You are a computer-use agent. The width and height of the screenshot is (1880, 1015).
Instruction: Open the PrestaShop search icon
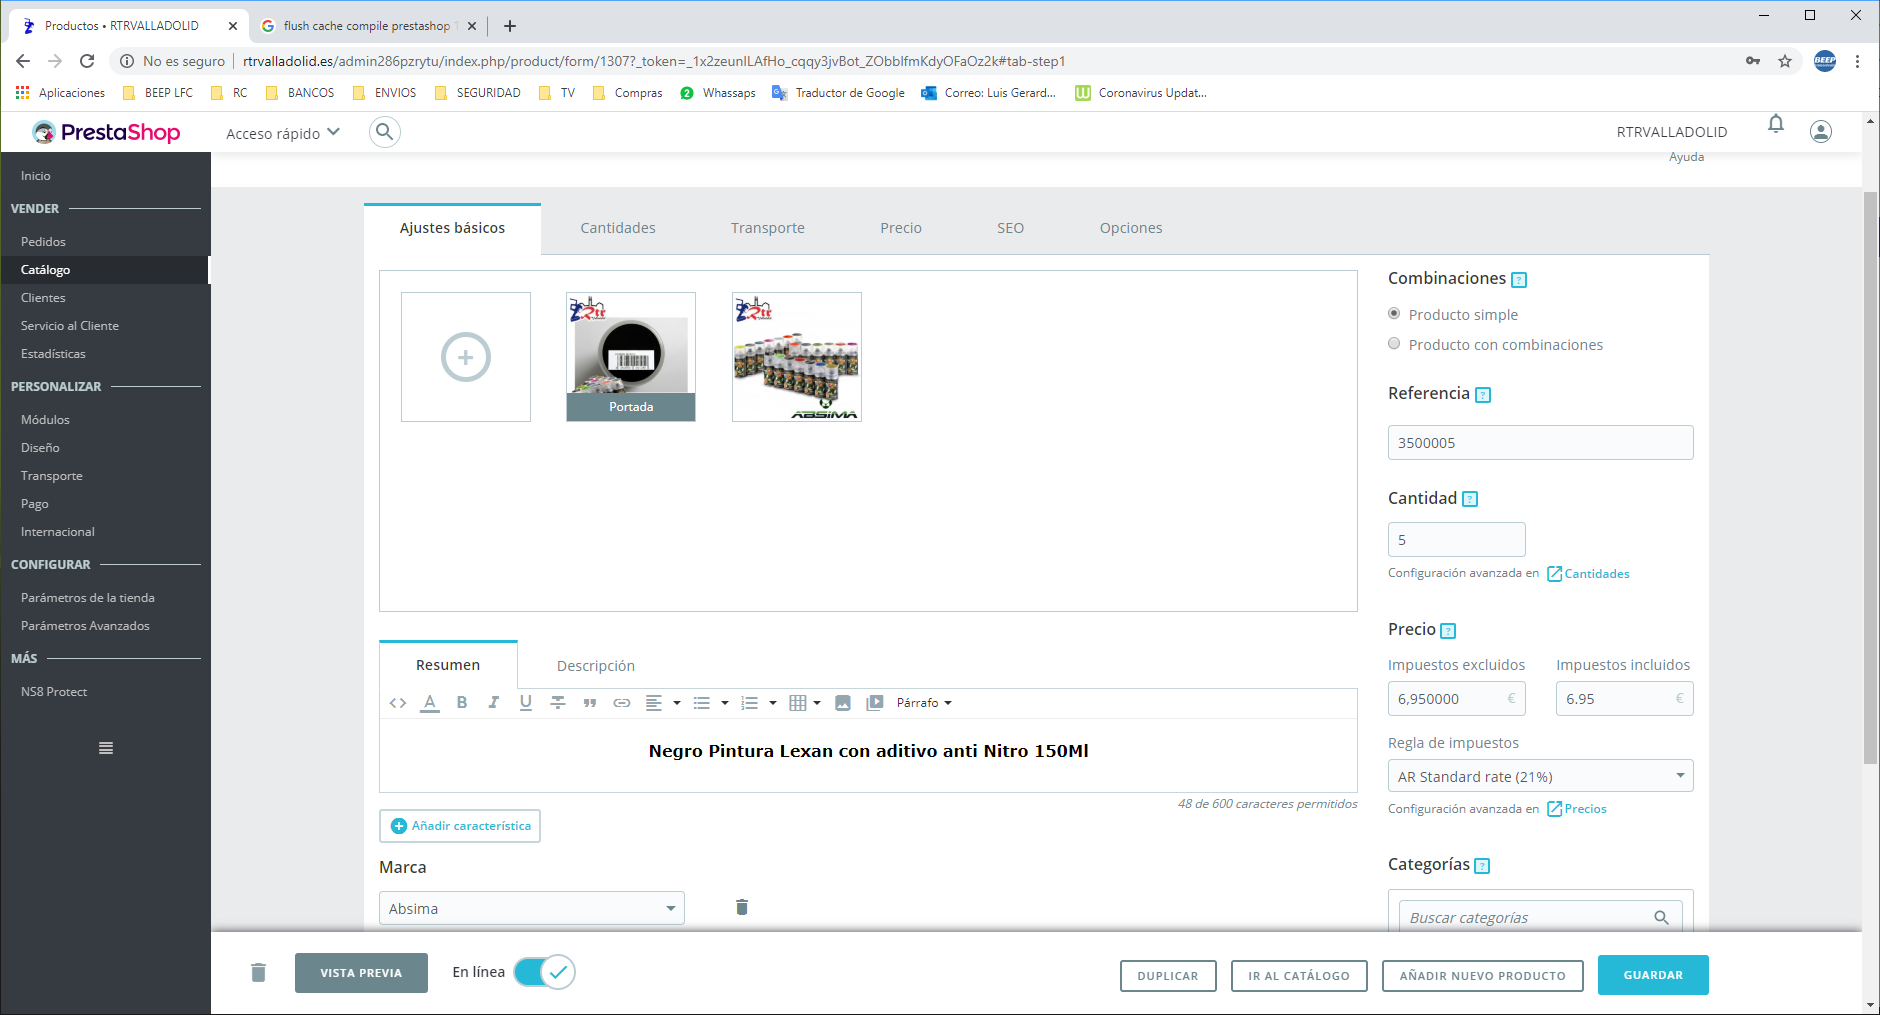pyautogui.click(x=385, y=132)
